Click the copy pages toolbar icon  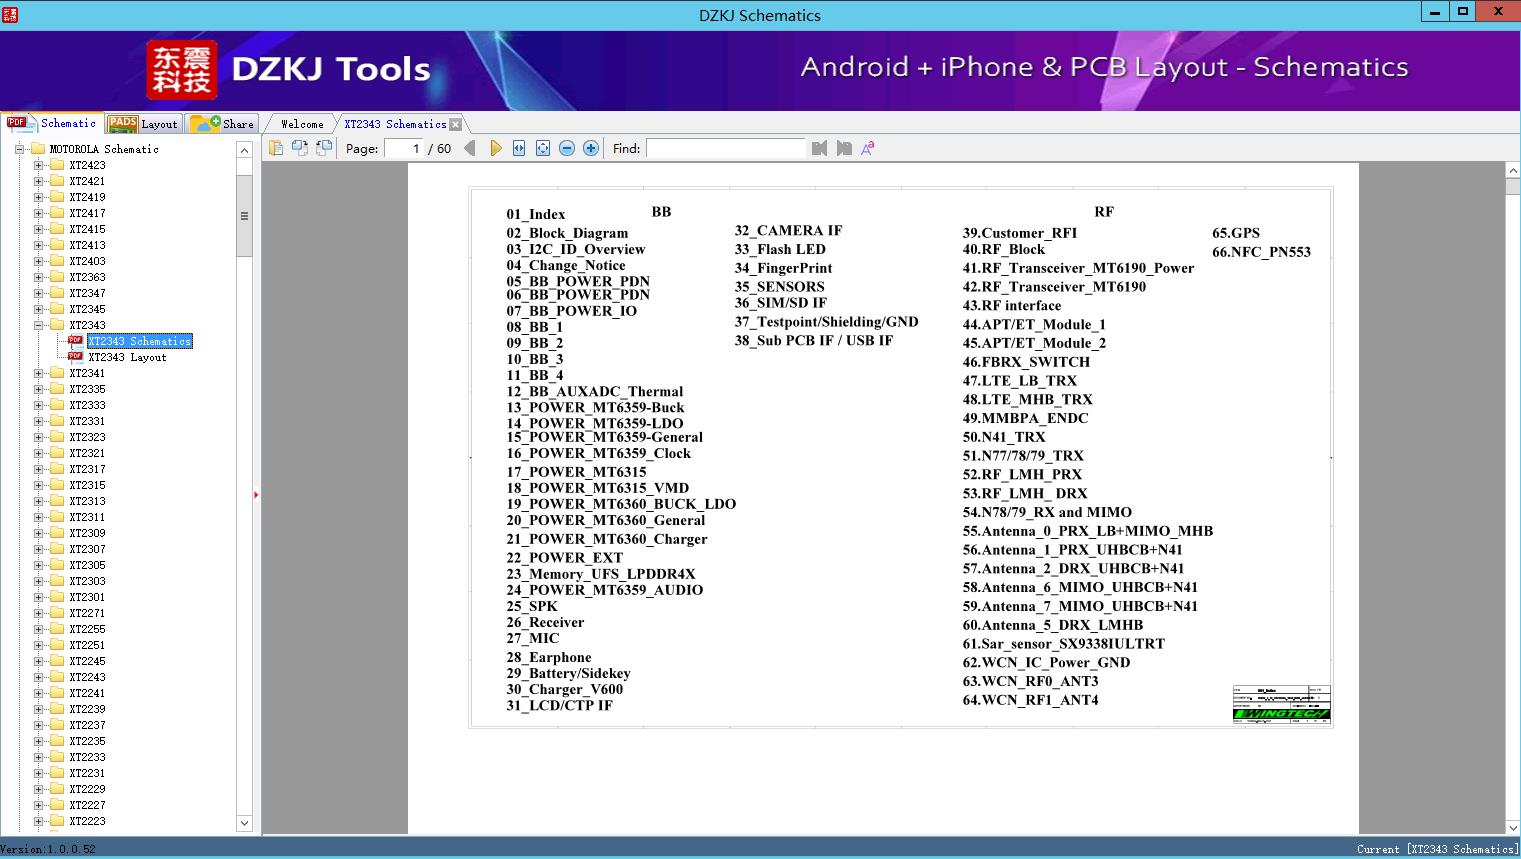pos(276,148)
